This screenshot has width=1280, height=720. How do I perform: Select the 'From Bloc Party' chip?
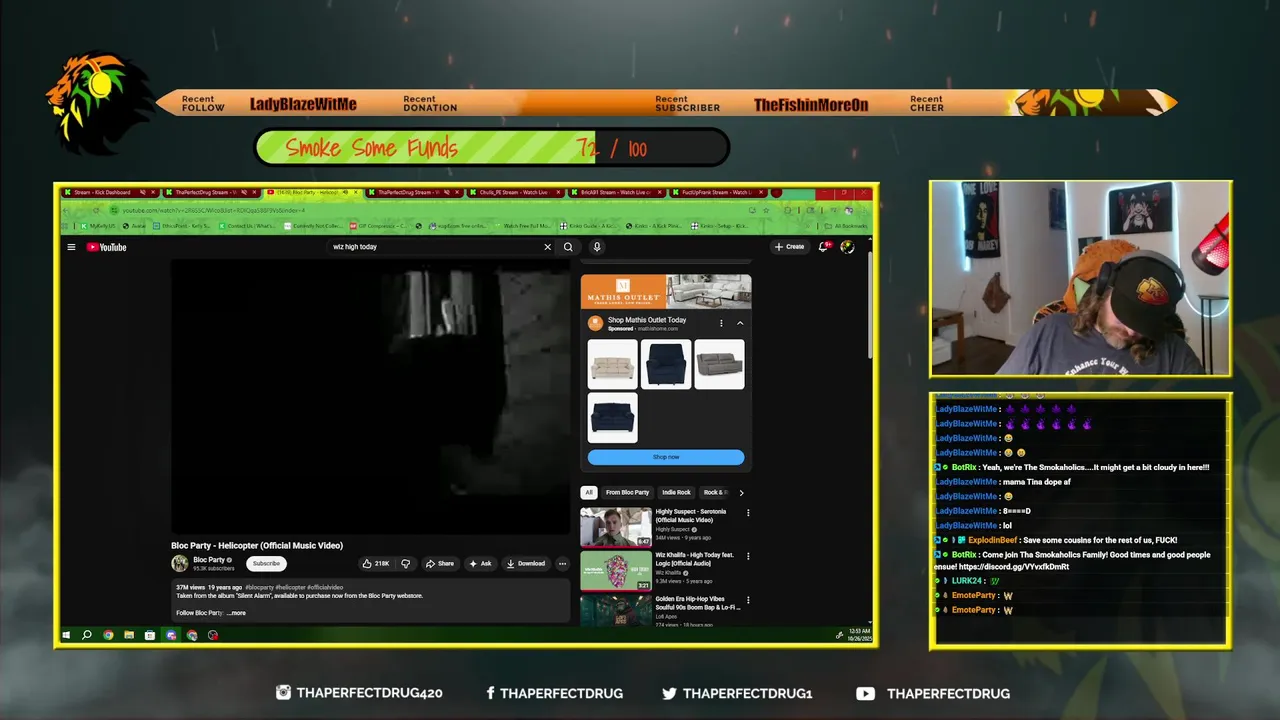click(x=628, y=492)
